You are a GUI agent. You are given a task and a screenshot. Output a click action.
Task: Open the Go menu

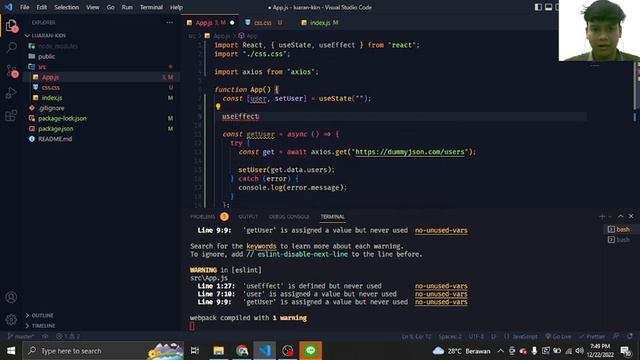(x=111, y=7)
